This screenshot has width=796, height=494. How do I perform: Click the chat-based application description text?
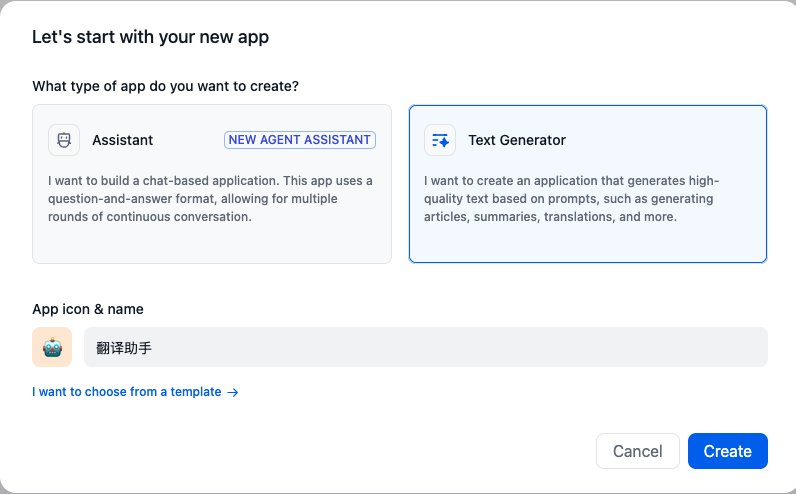pyautogui.click(x=210, y=199)
